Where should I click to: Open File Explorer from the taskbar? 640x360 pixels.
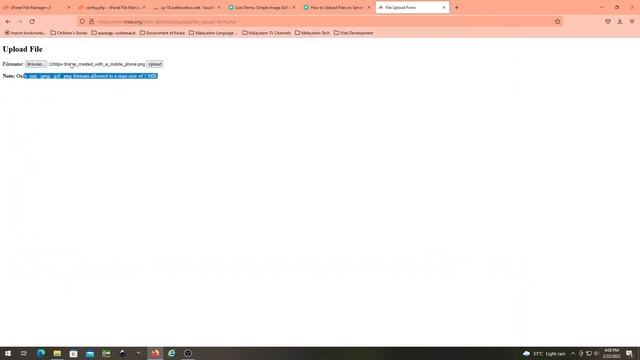pyautogui.click(x=57, y=353)
